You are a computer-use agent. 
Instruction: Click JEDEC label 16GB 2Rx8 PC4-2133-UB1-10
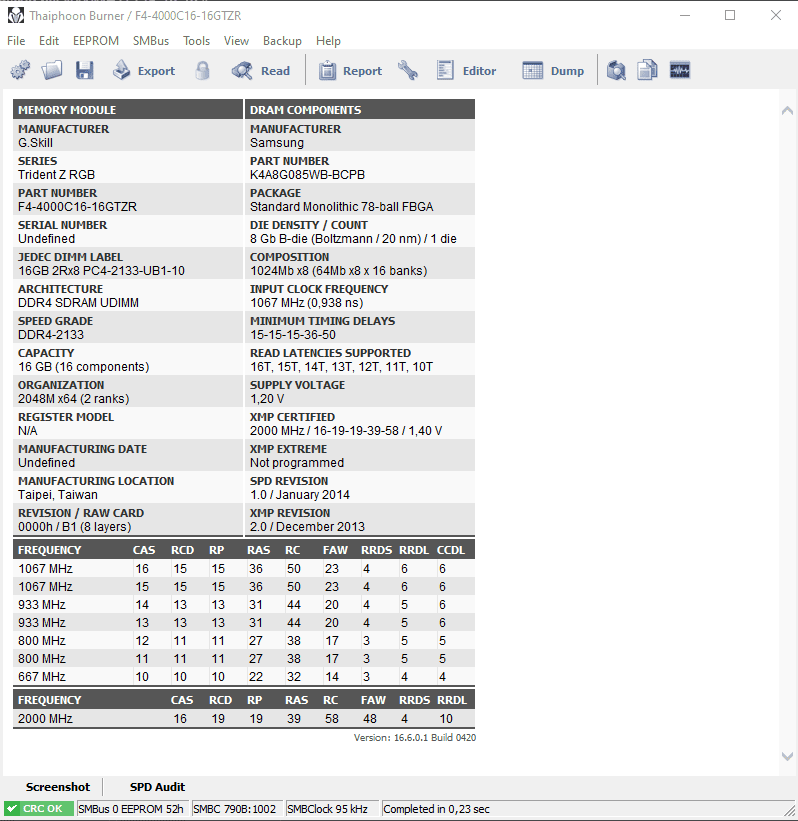click(102, 271)
